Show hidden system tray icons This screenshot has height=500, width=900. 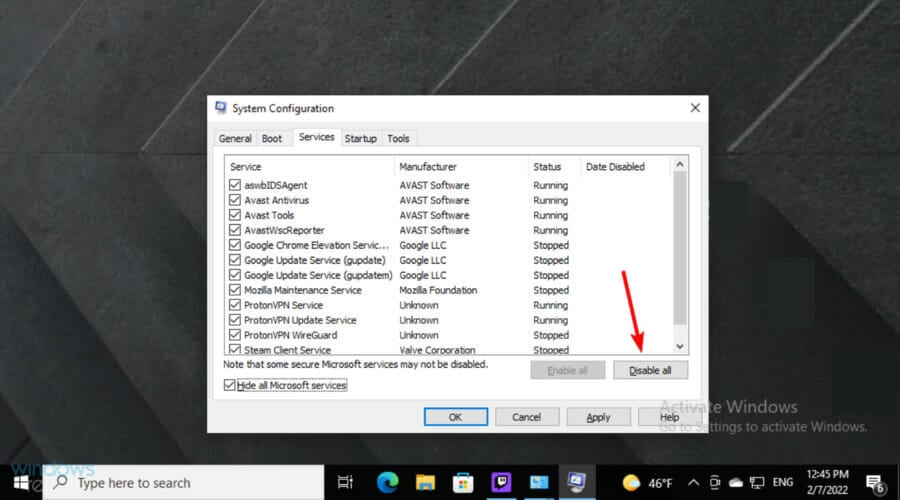pyautogui.click(x=693, y=483)
